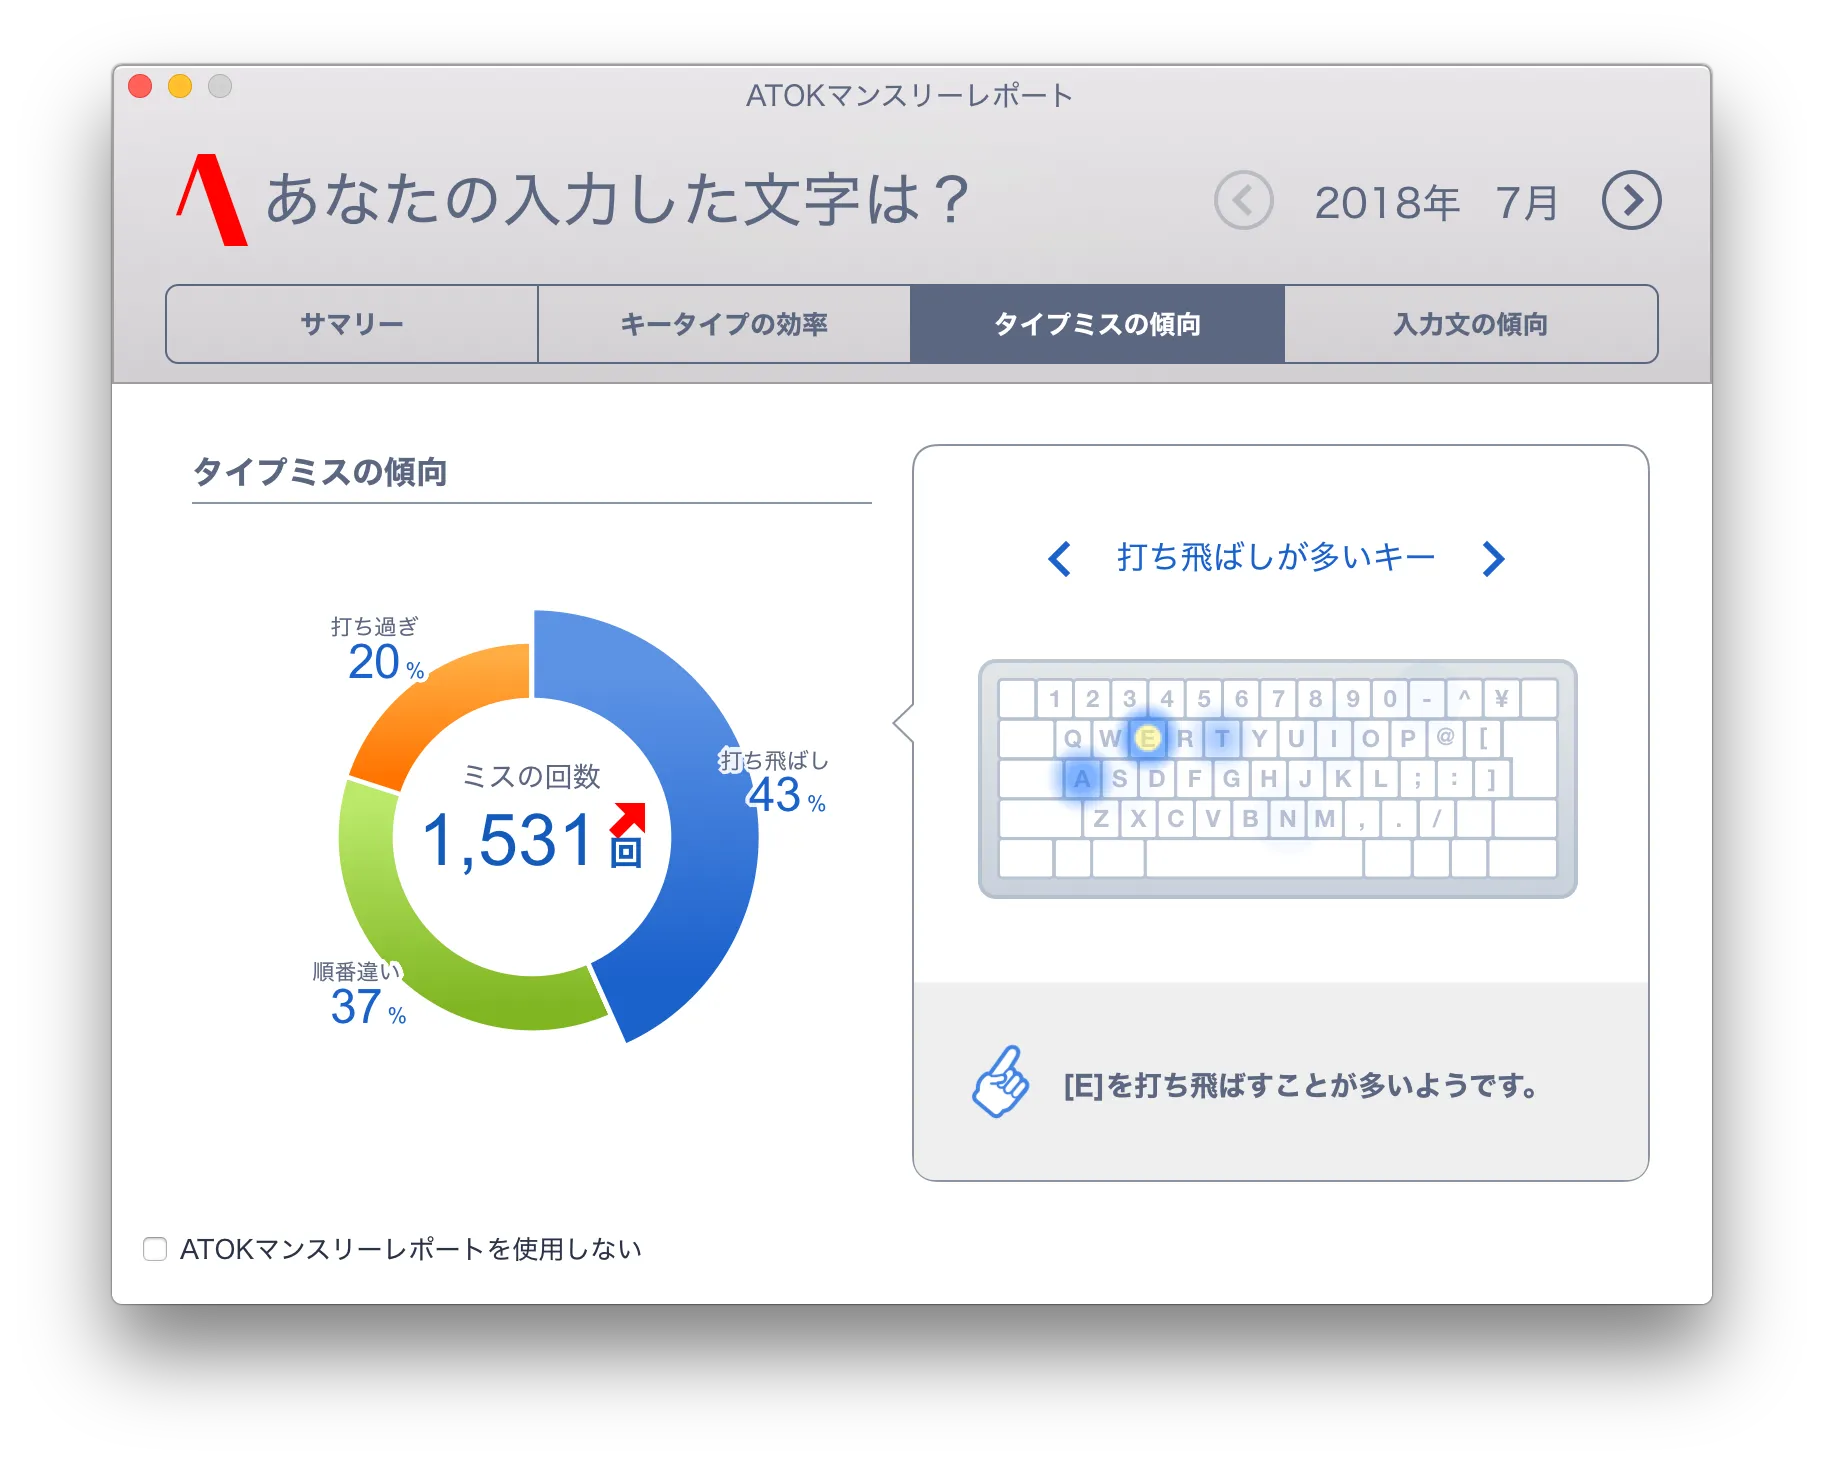This screenshot has width=1824, height=1464.
Task: Go to previous month with left circle arrow
Action: coord(1243,201)
